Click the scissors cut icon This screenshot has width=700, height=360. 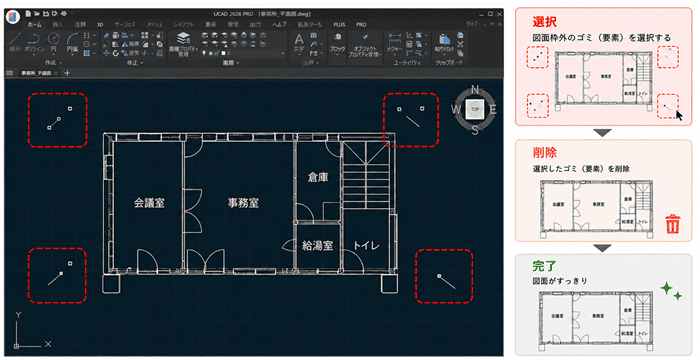click(460, 44)
